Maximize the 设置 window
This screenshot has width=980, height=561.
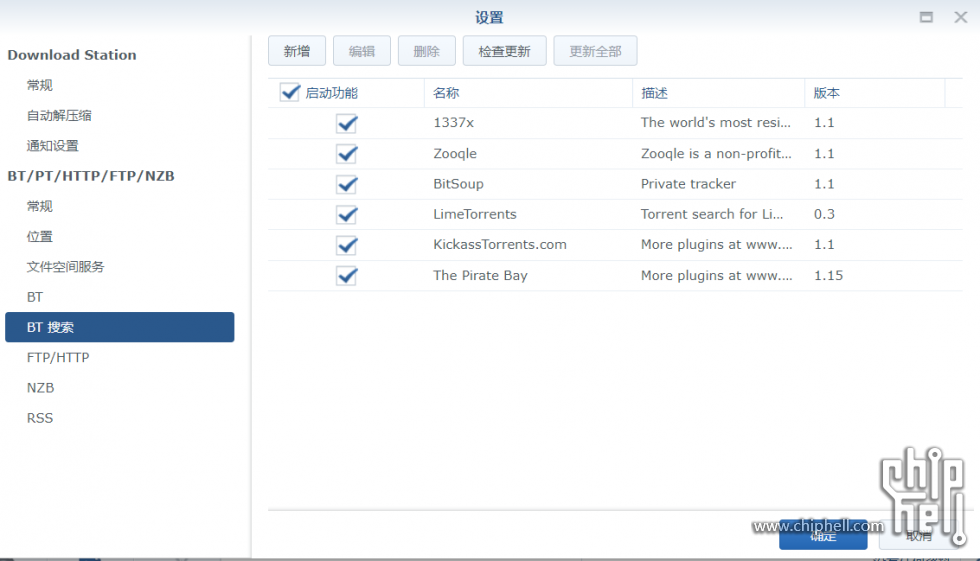tap(926, 17)
